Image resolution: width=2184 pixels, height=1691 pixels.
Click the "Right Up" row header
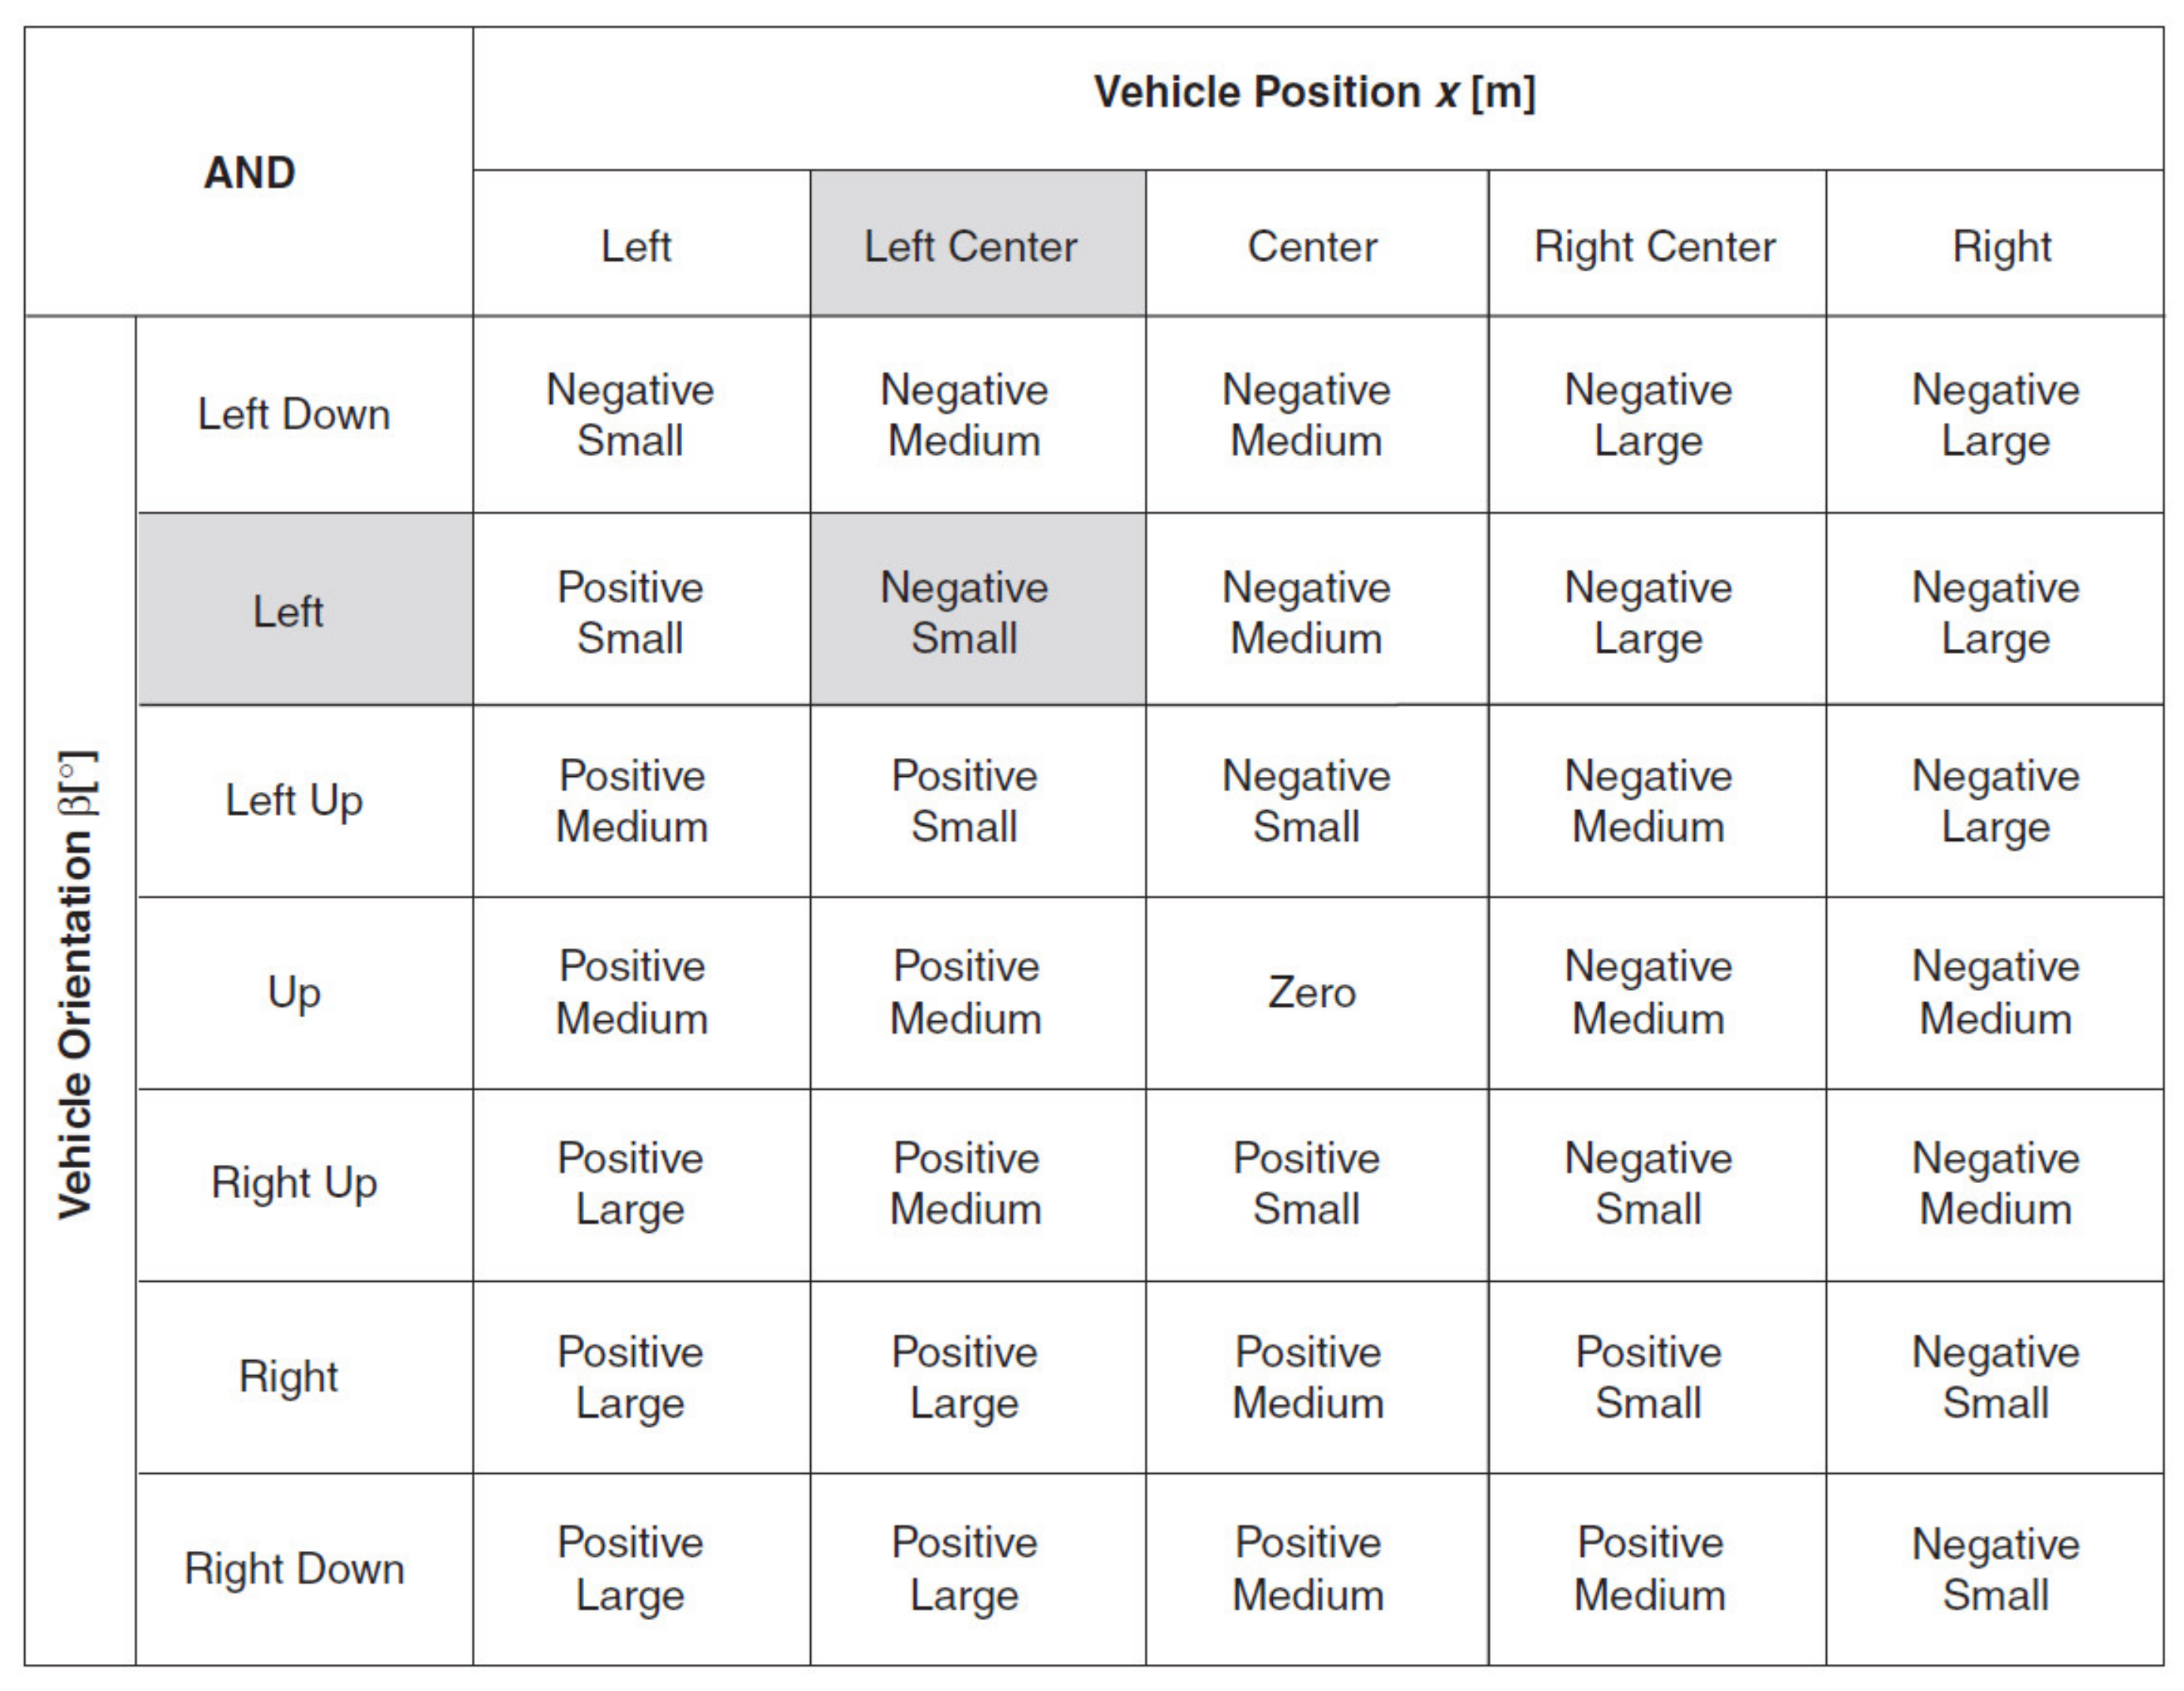coord(294,1183)
